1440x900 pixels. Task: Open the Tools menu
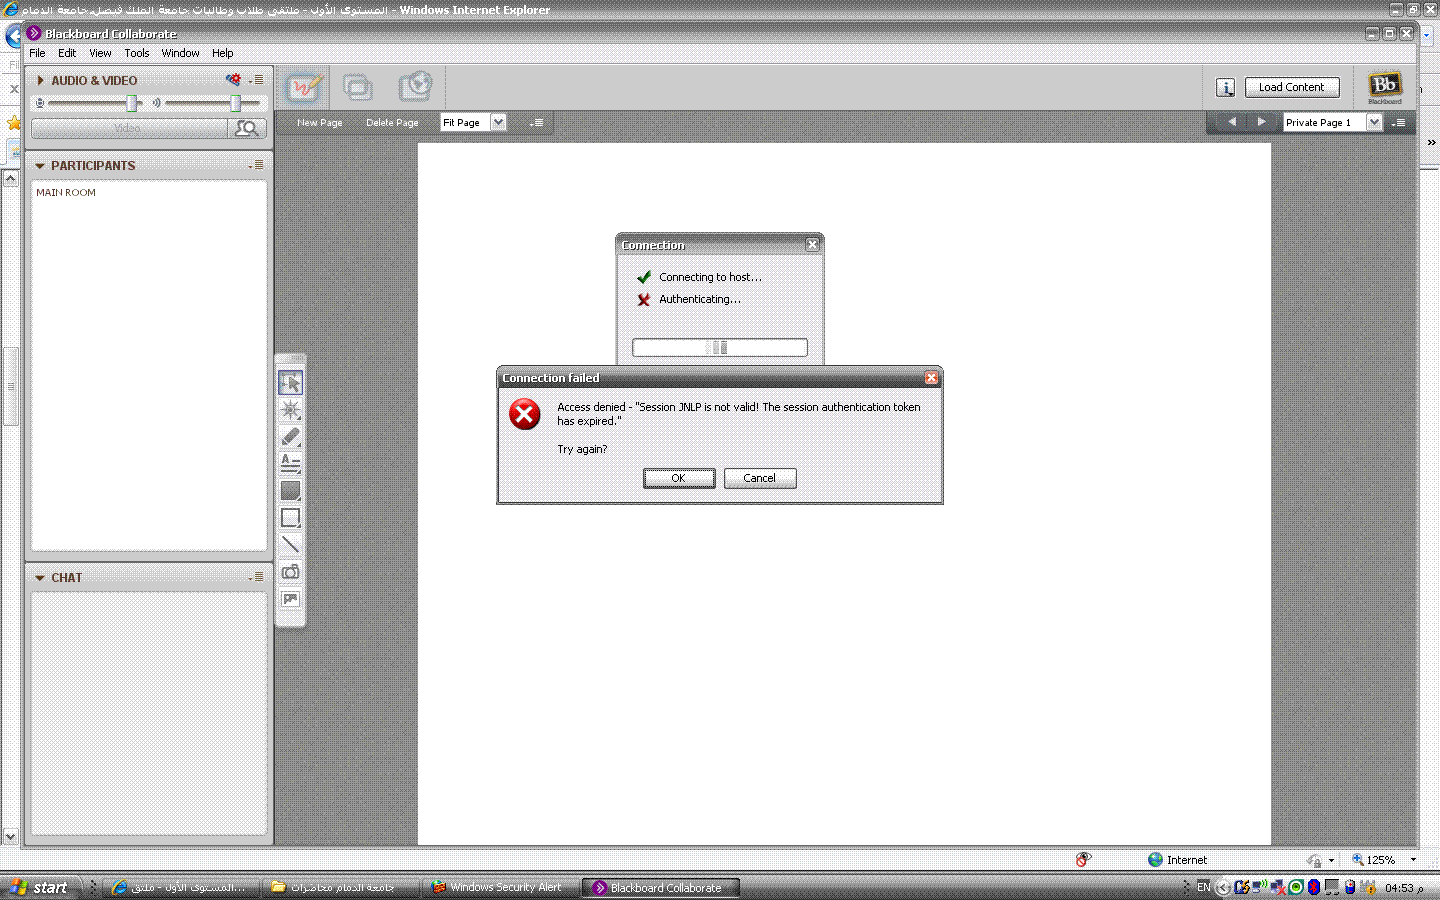point(137,53)
